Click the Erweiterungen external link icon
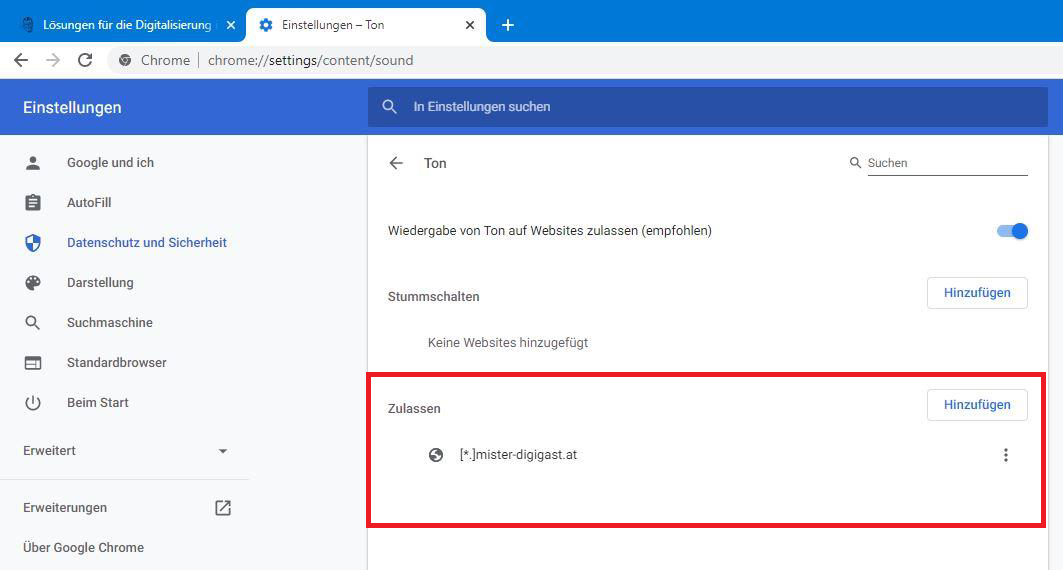 click(223, 508)
